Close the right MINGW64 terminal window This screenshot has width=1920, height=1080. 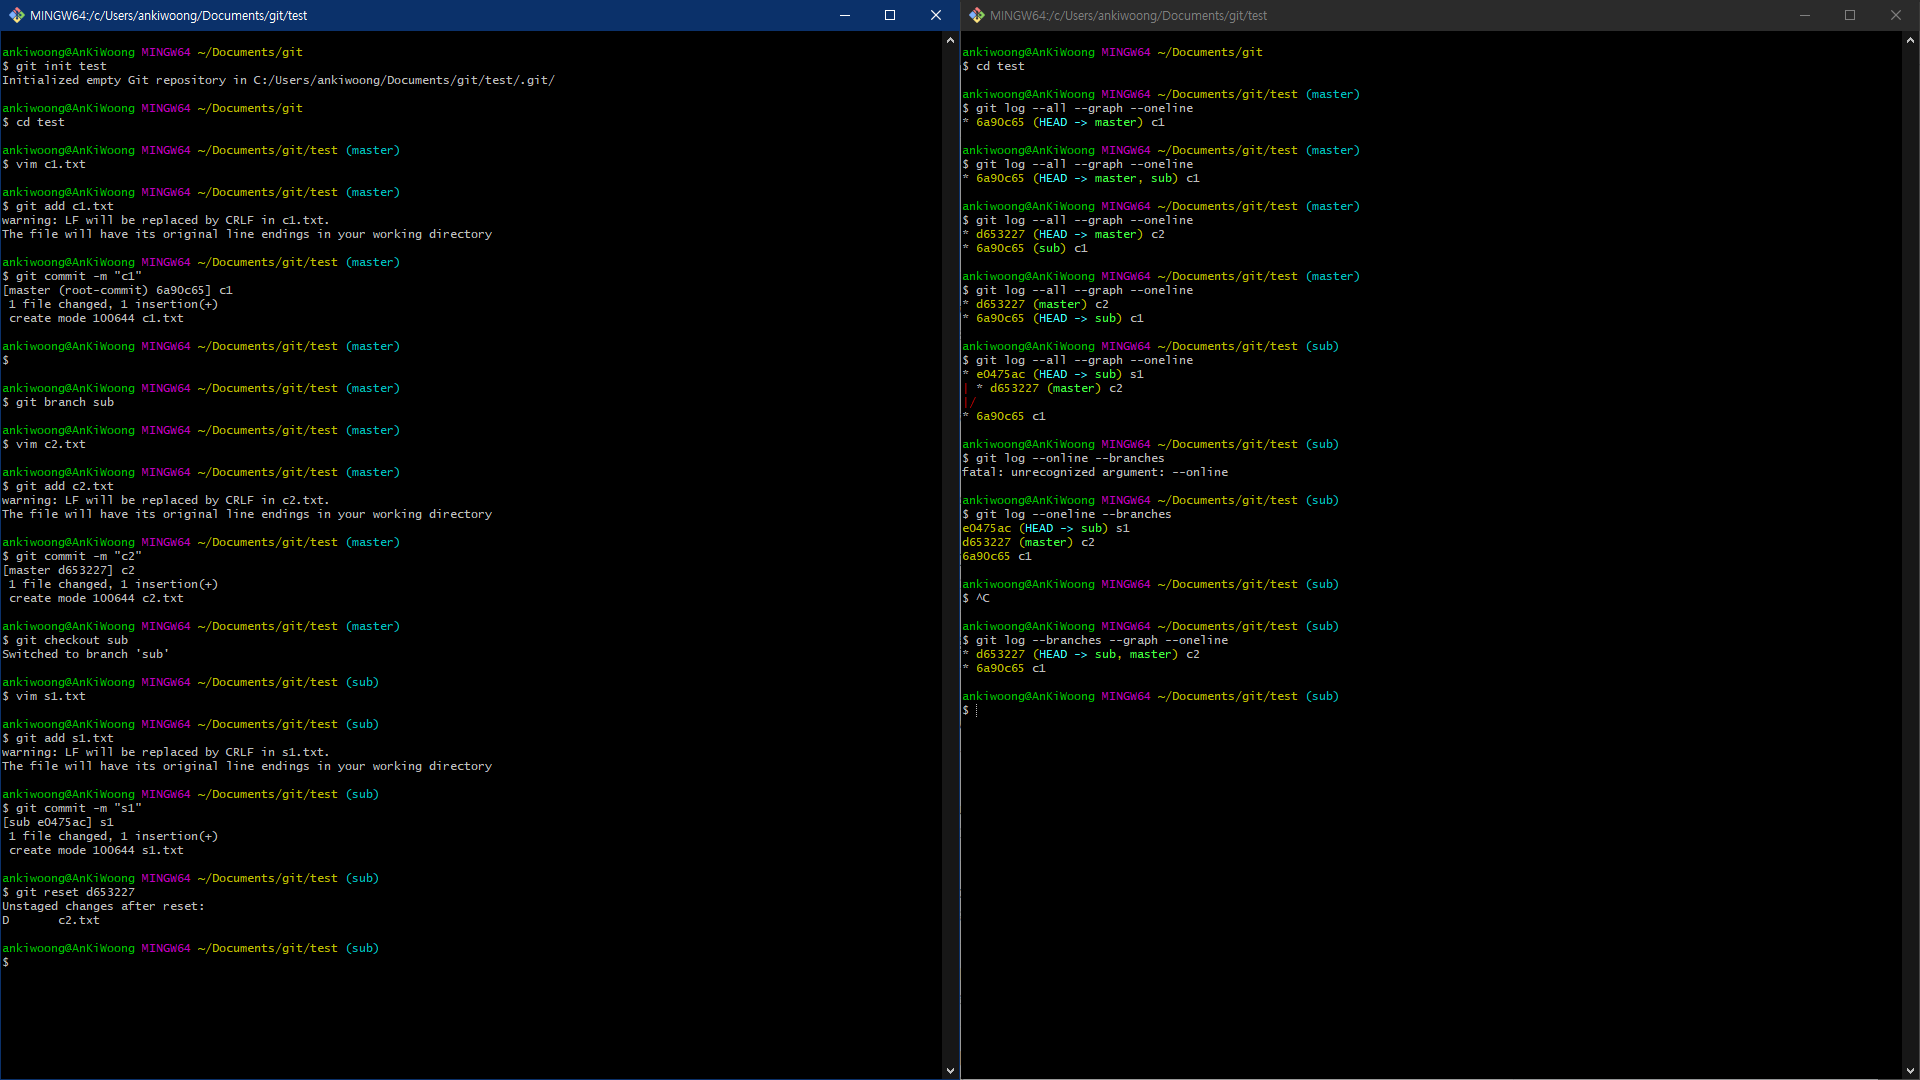[x=1895, y=15]
